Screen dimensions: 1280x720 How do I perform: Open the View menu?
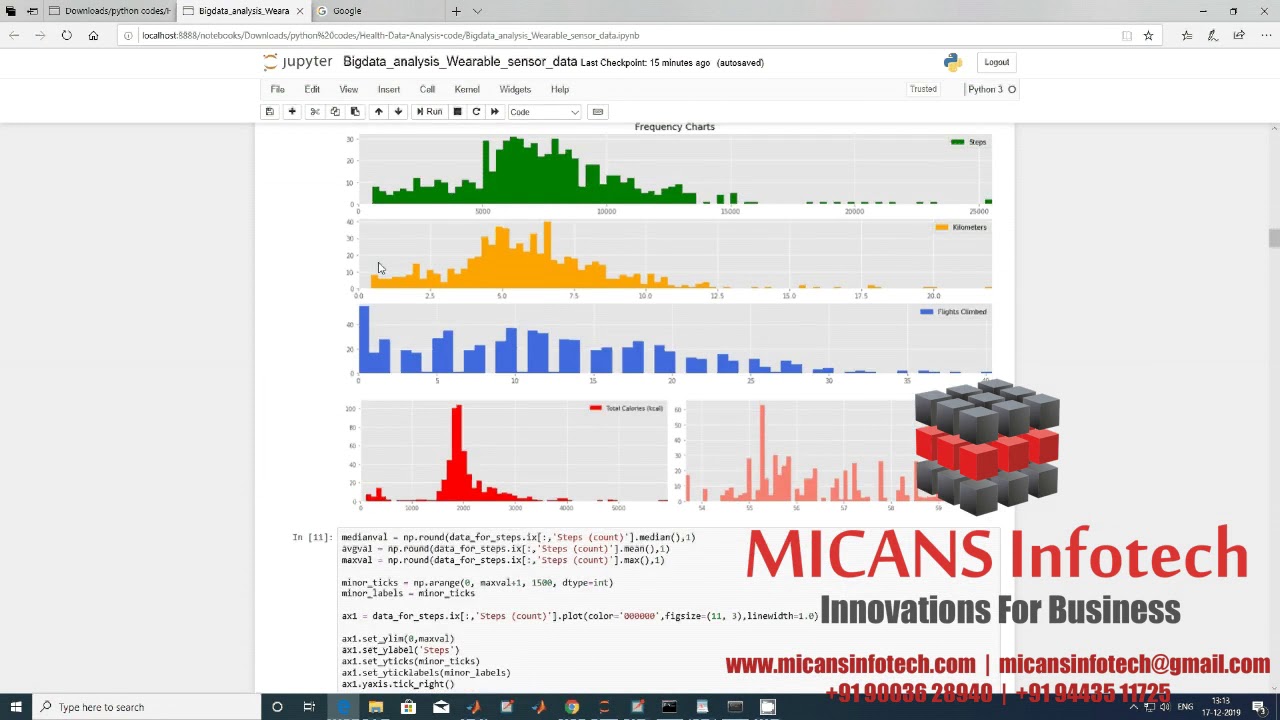coord(348,89)
